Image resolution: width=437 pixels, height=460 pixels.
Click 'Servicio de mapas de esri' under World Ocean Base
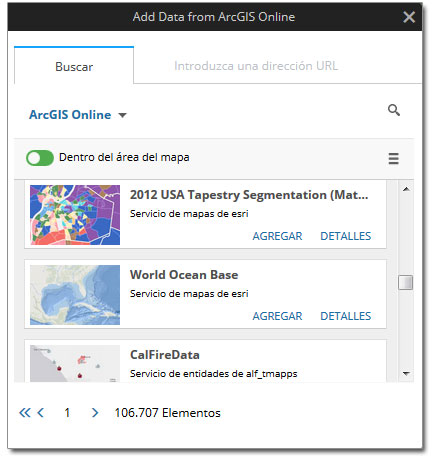tap(189, 294)
